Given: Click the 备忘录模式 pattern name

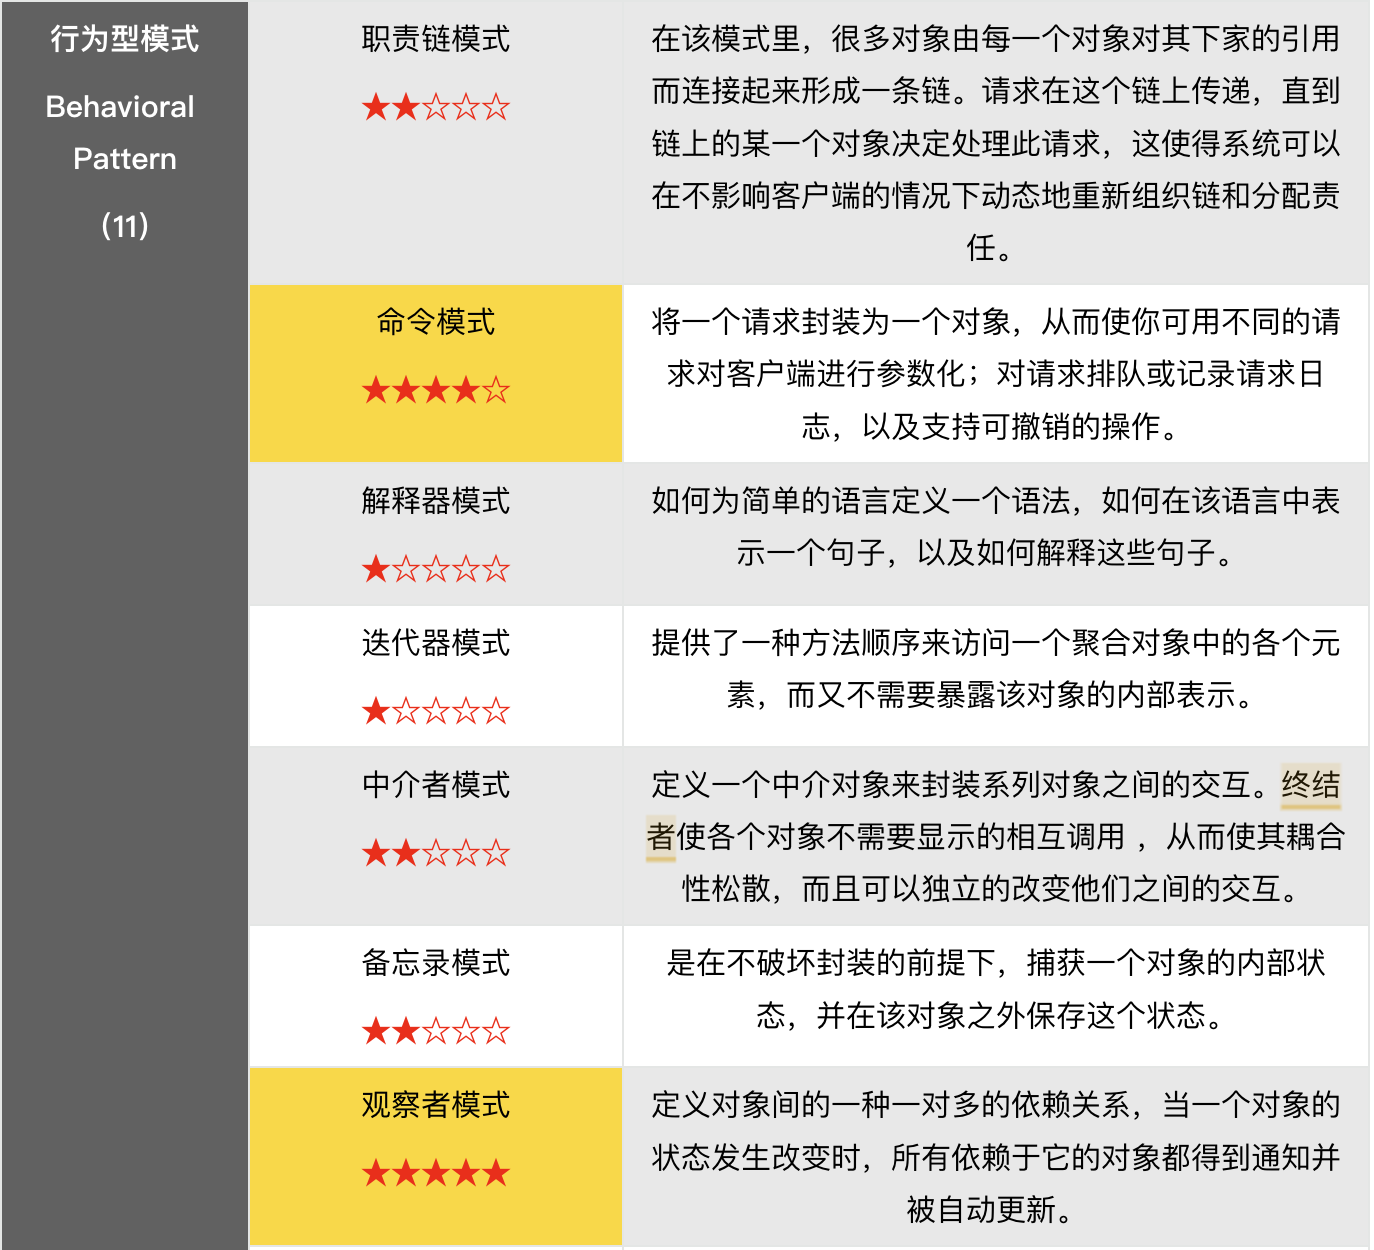Looking at the screenshot, I should [x=435, y=962].
